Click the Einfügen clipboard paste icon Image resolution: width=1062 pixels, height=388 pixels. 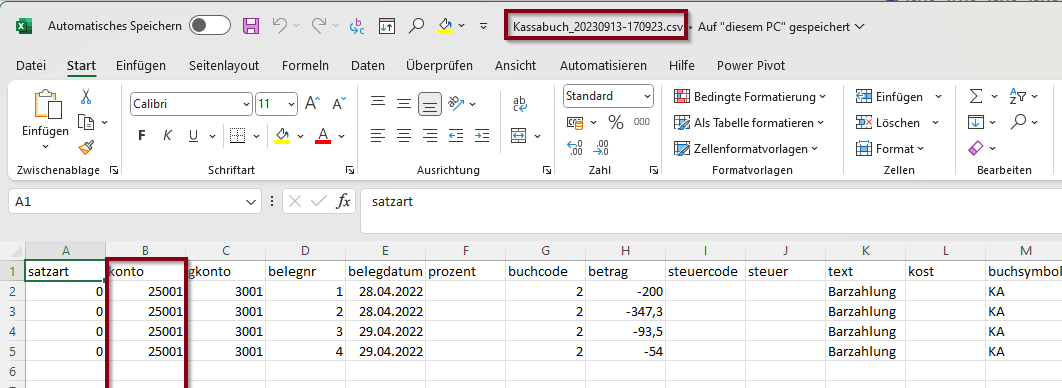[47, 105]
